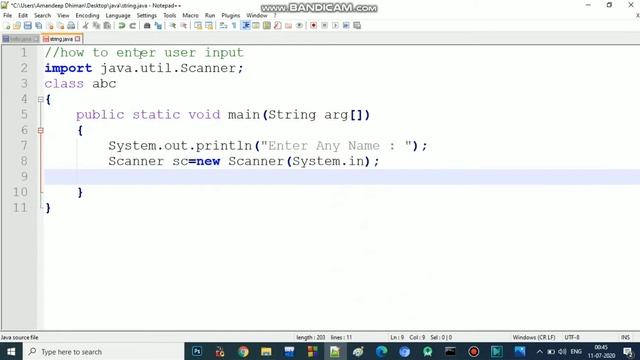640x360 pixels.
Task: Collapse the main method fold marker on line 6
Action: pyautogui.click(x=40, y=131)
